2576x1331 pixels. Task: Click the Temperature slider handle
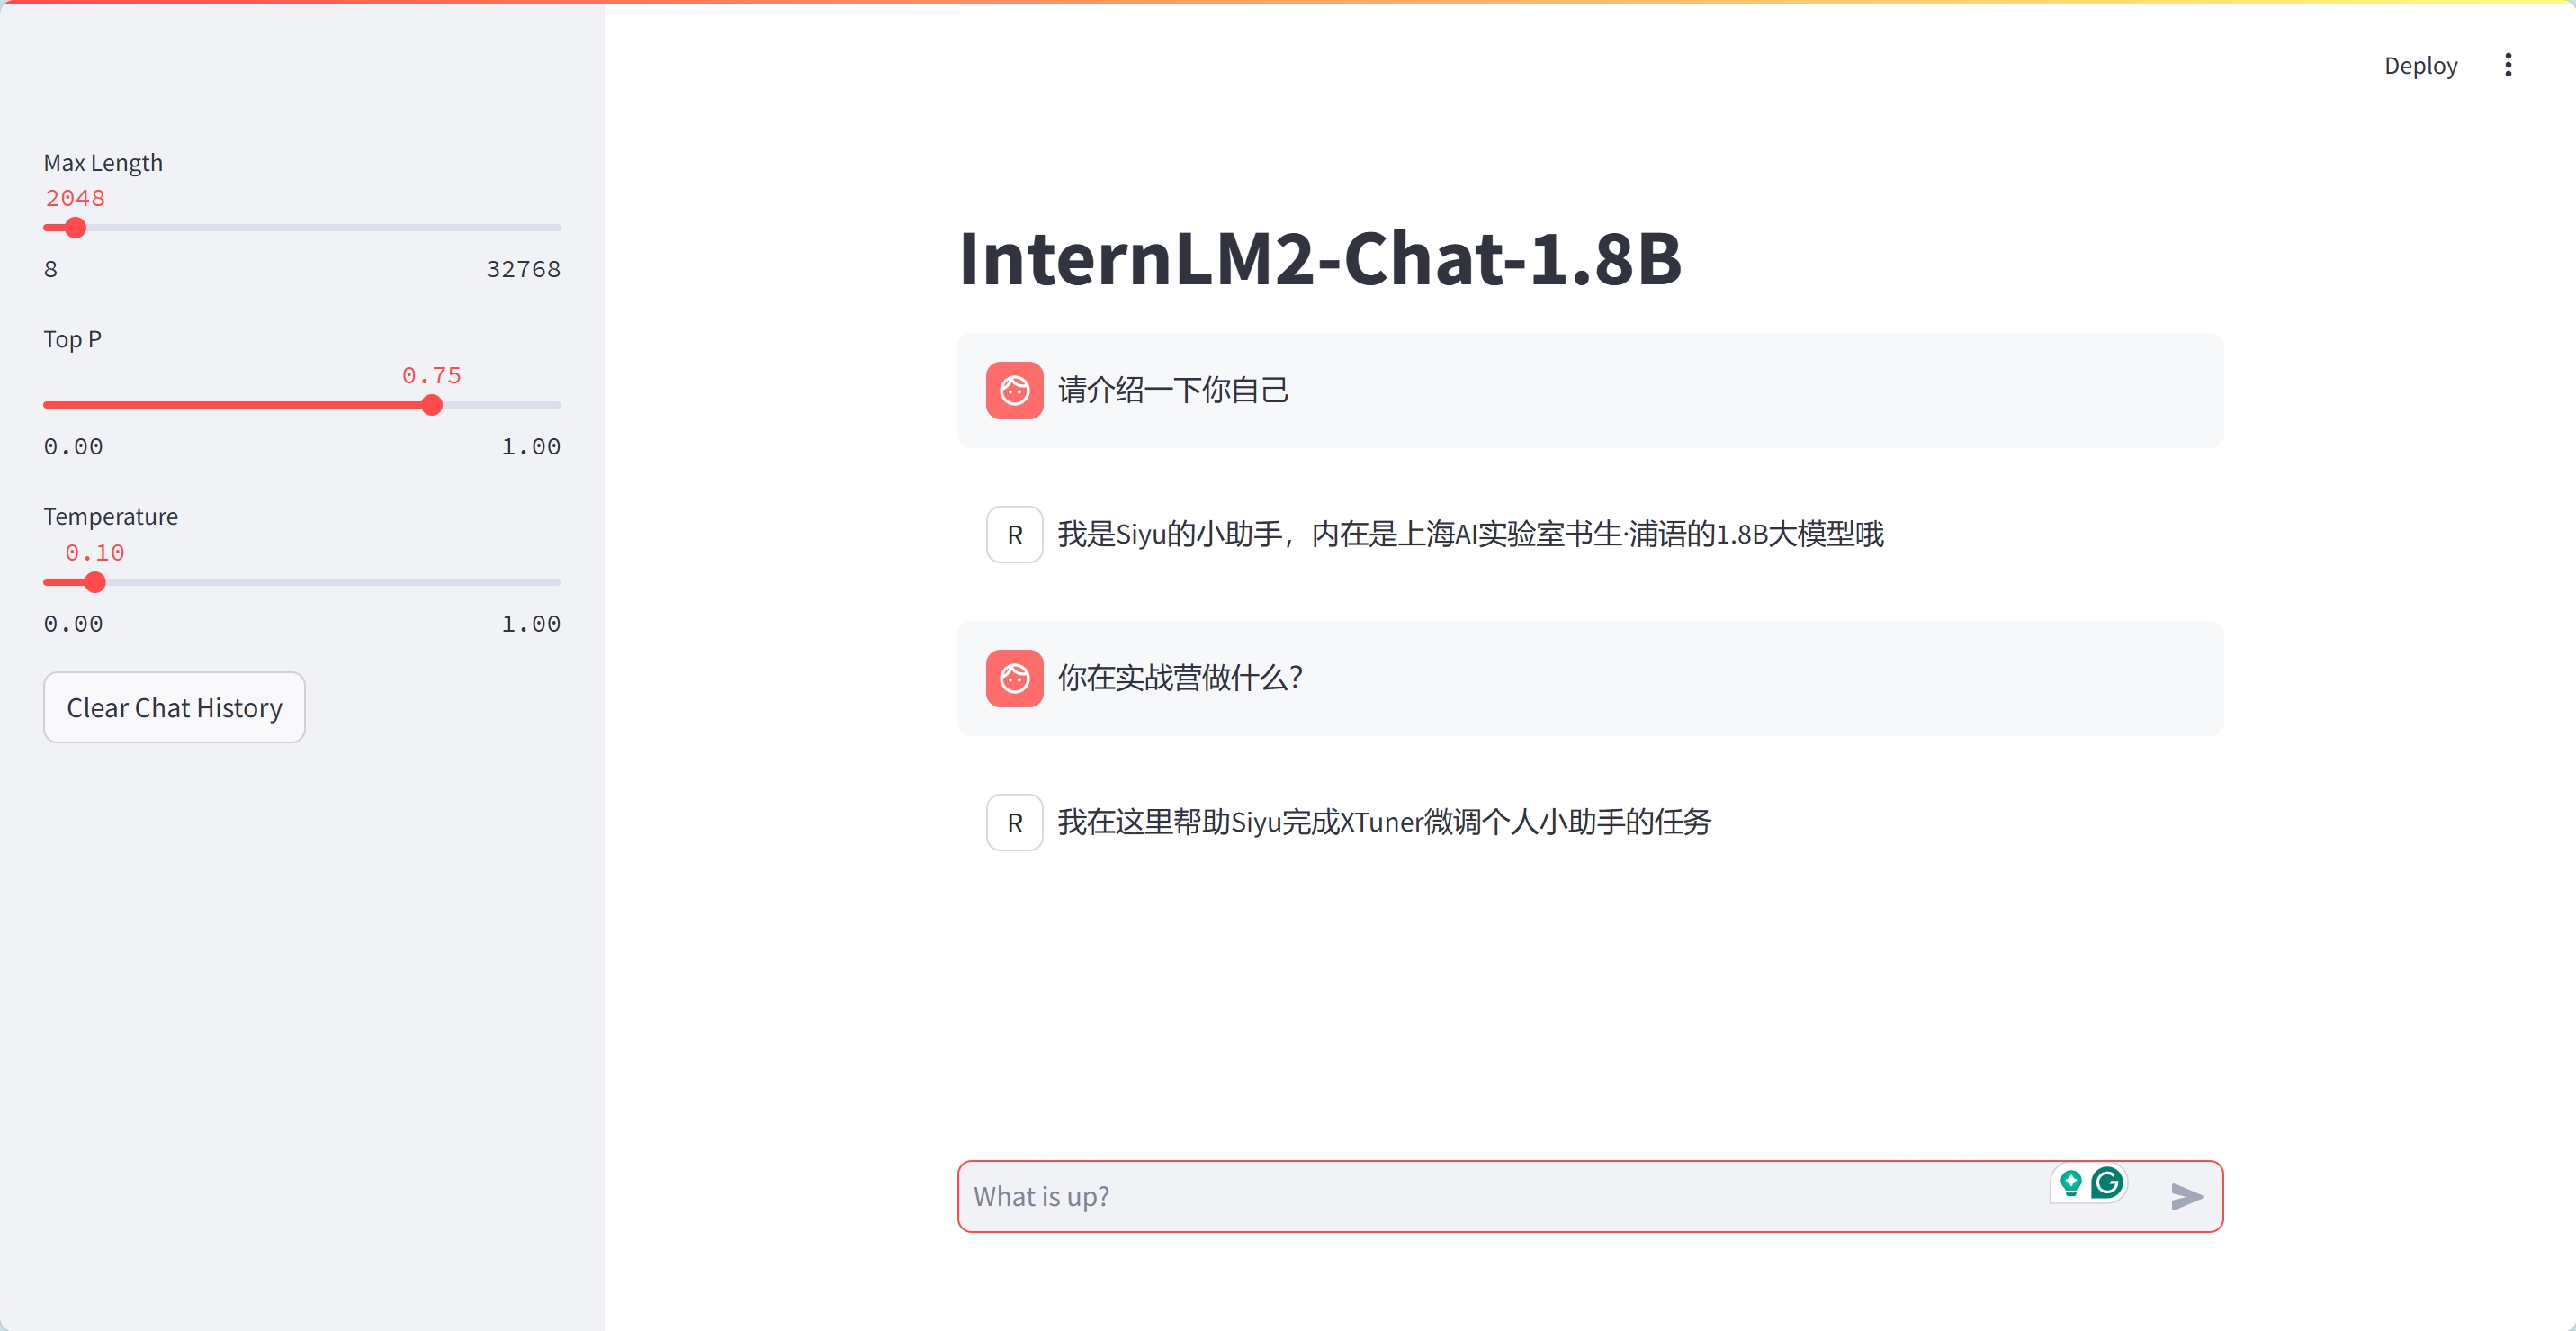click(x=95, y=582)
